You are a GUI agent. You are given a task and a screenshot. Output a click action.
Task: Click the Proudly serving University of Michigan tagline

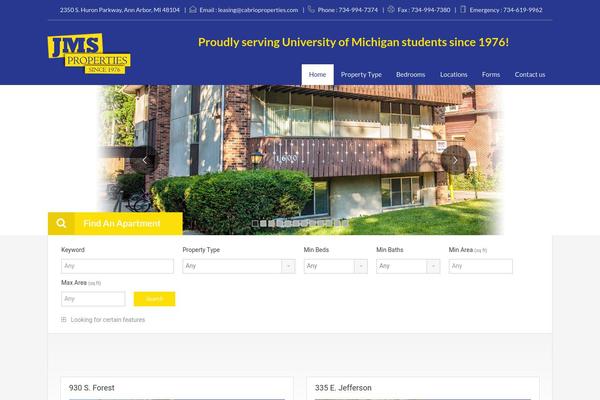click(x=354, y=42)
